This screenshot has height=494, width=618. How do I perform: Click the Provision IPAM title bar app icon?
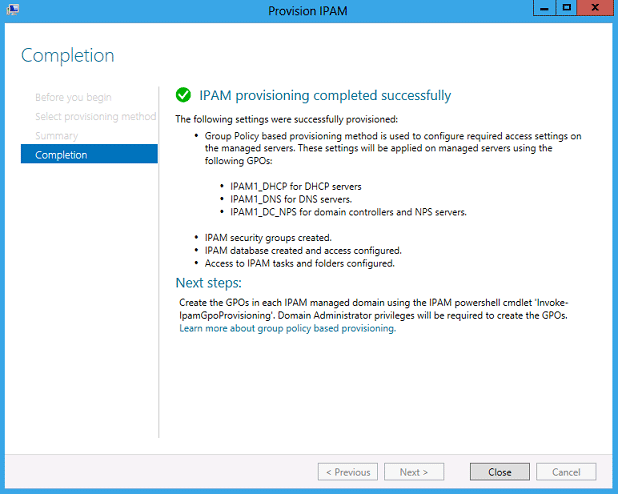(x=12, y=9)
